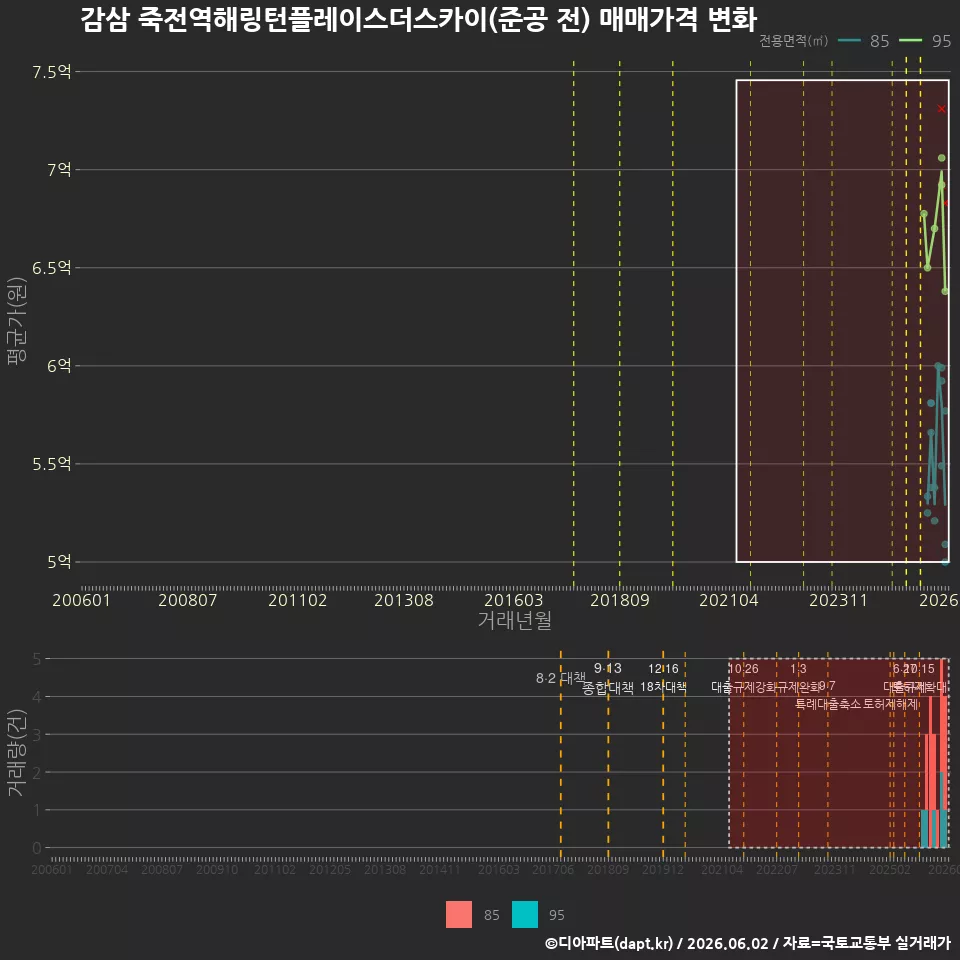Click '202311' on the price chart axis

pos(838,600)
